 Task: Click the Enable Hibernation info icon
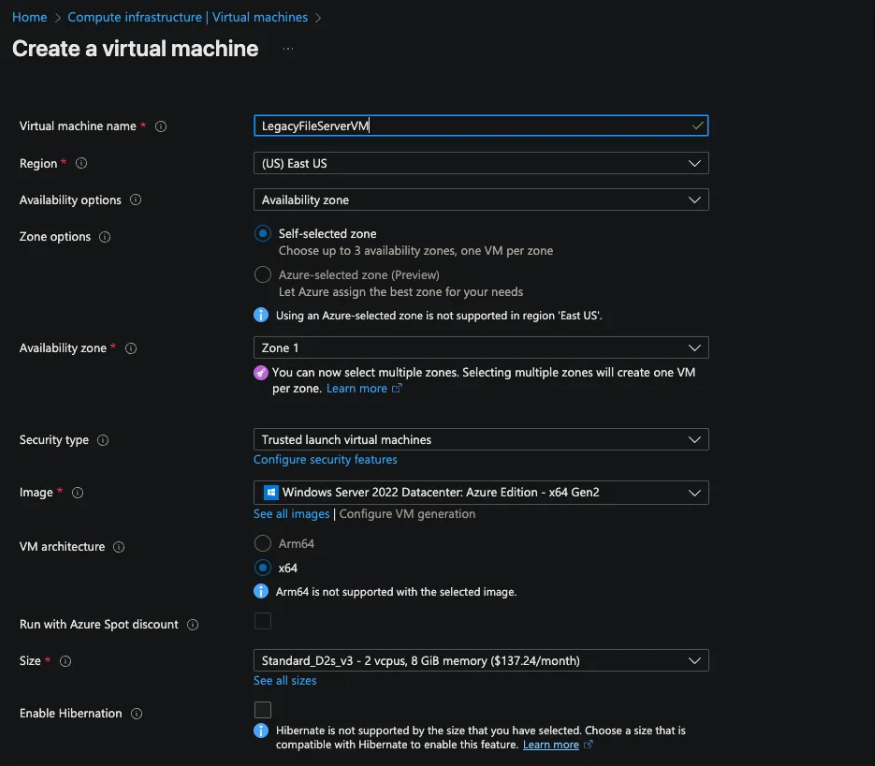point(136,713)
